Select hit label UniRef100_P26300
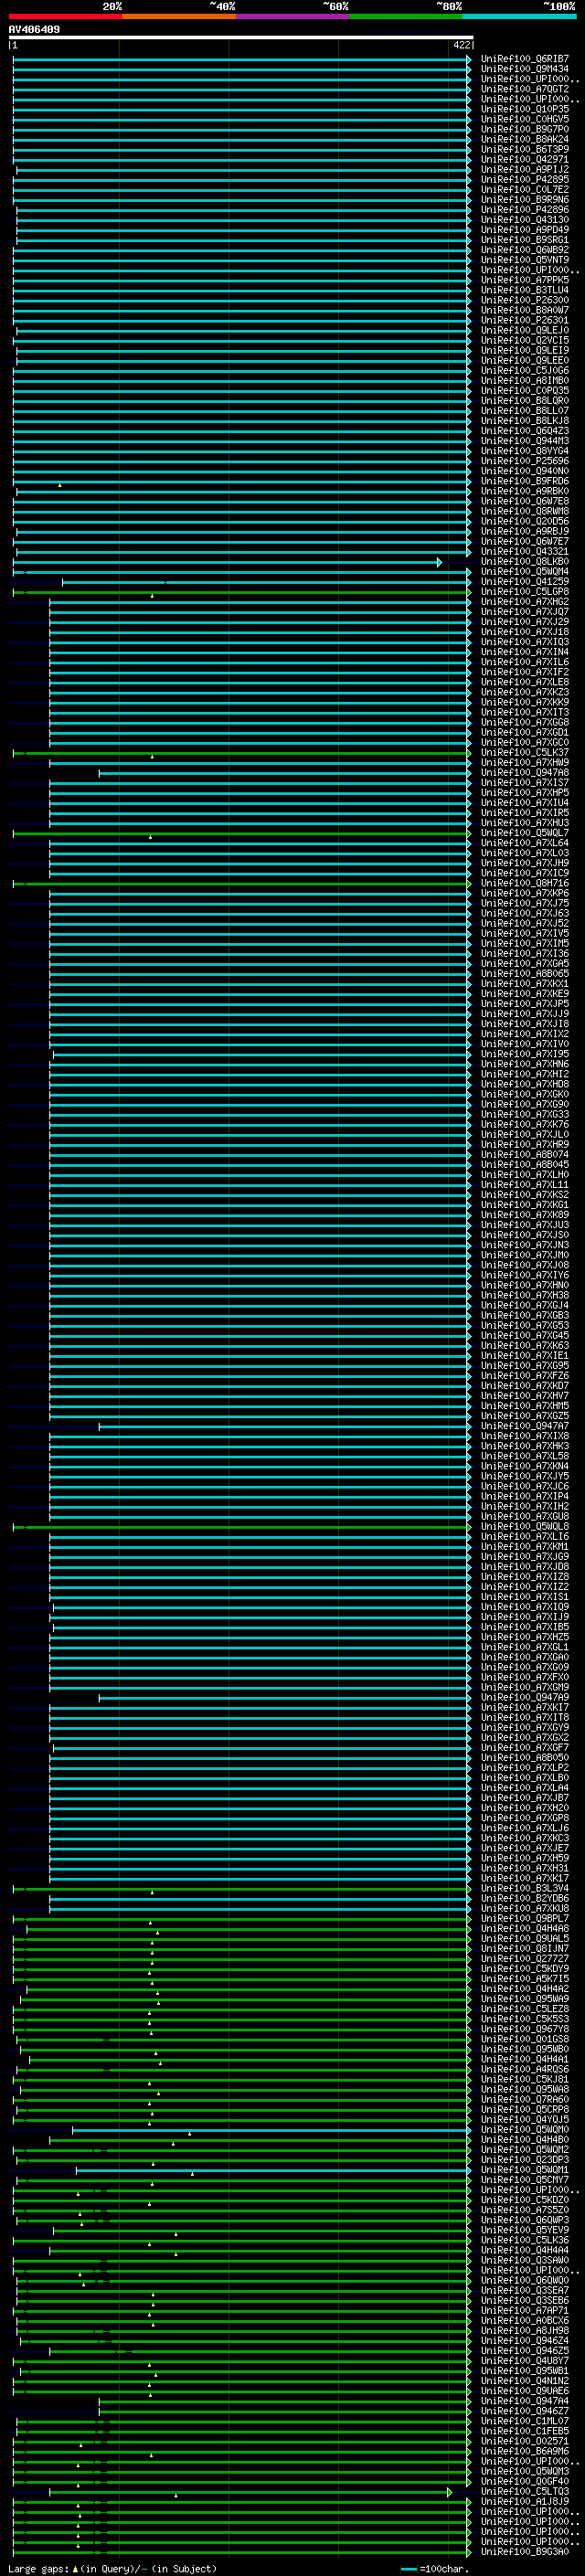The image size is (585, 2576). click(x=525, y=300)
